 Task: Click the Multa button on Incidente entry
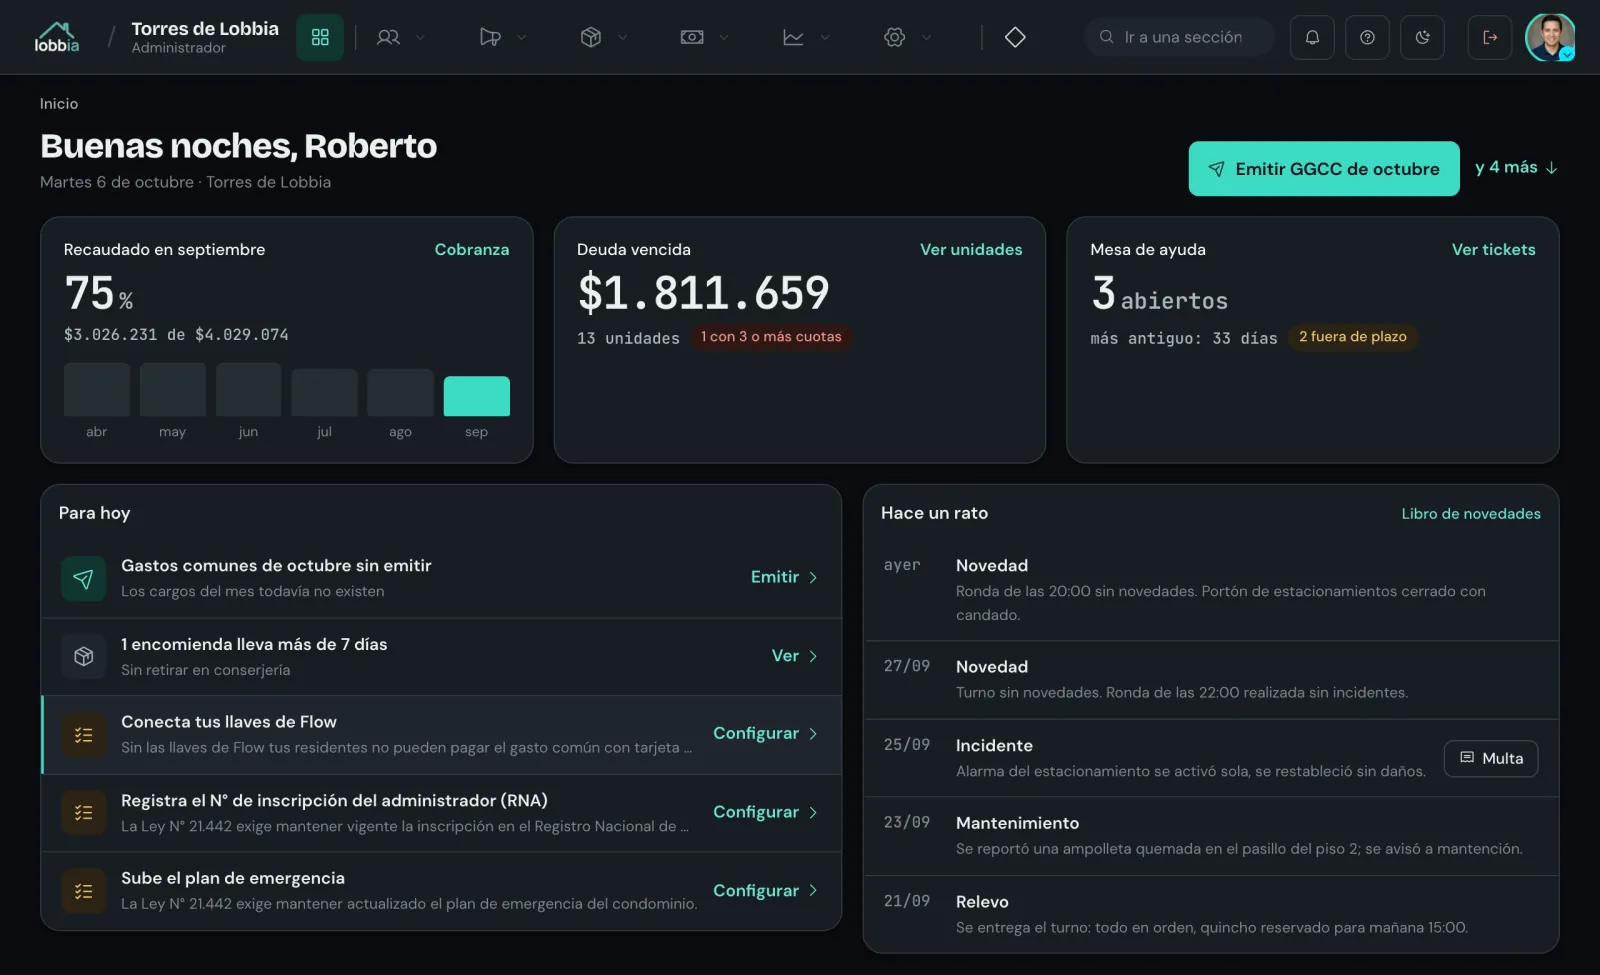[1491, 758]
